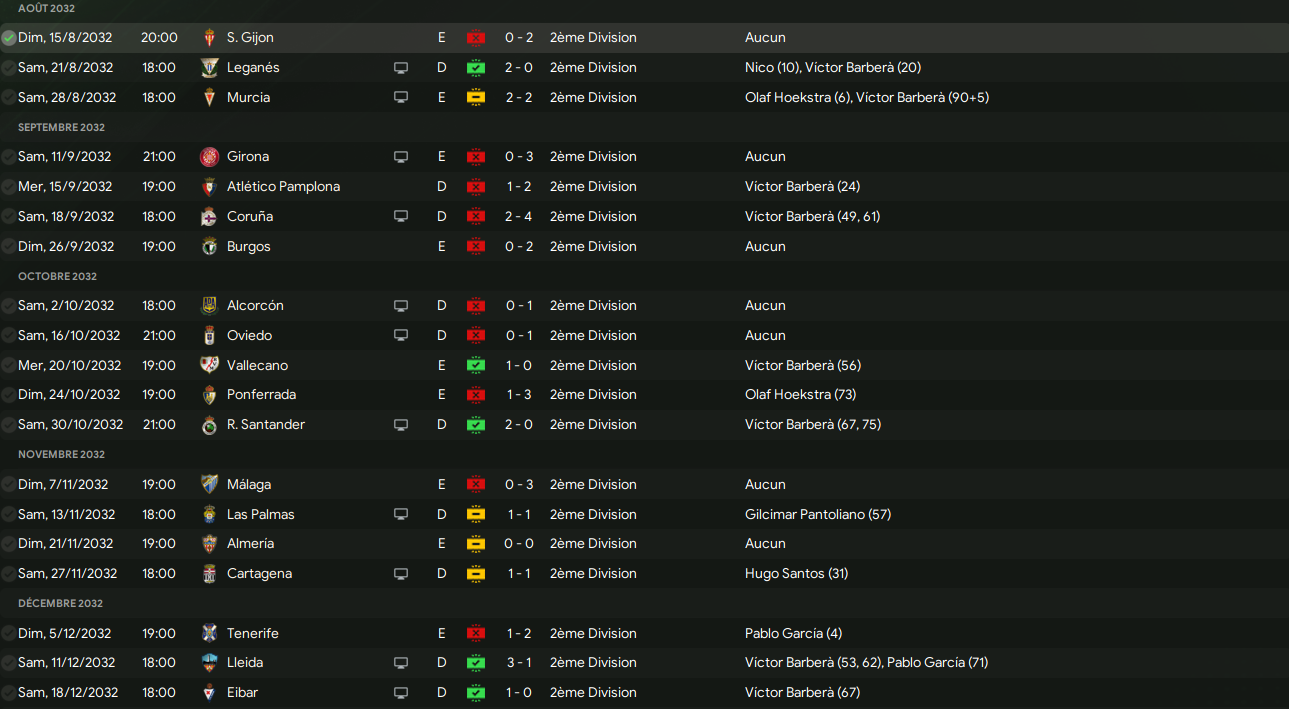The image size is (1289, 709).
Task: Select the checkmark beside the Eibar match
Action: (9, 693)
